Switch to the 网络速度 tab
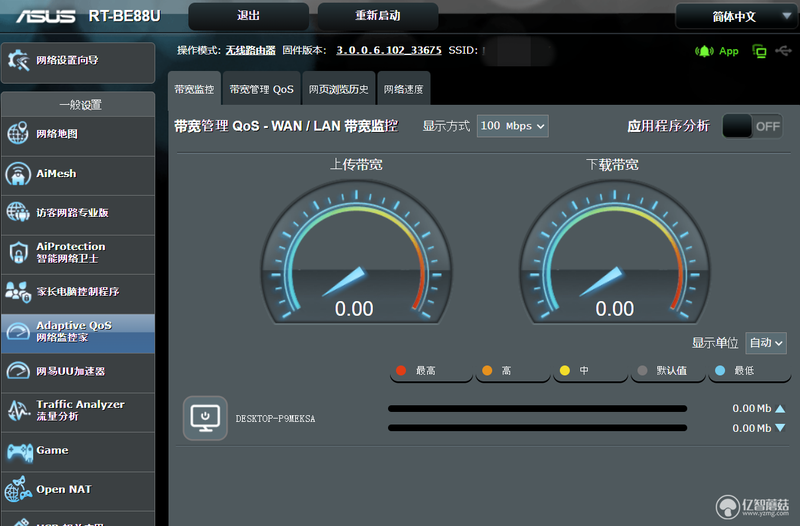The height and width of the screenshot is (526, 800). pos(404,89)
